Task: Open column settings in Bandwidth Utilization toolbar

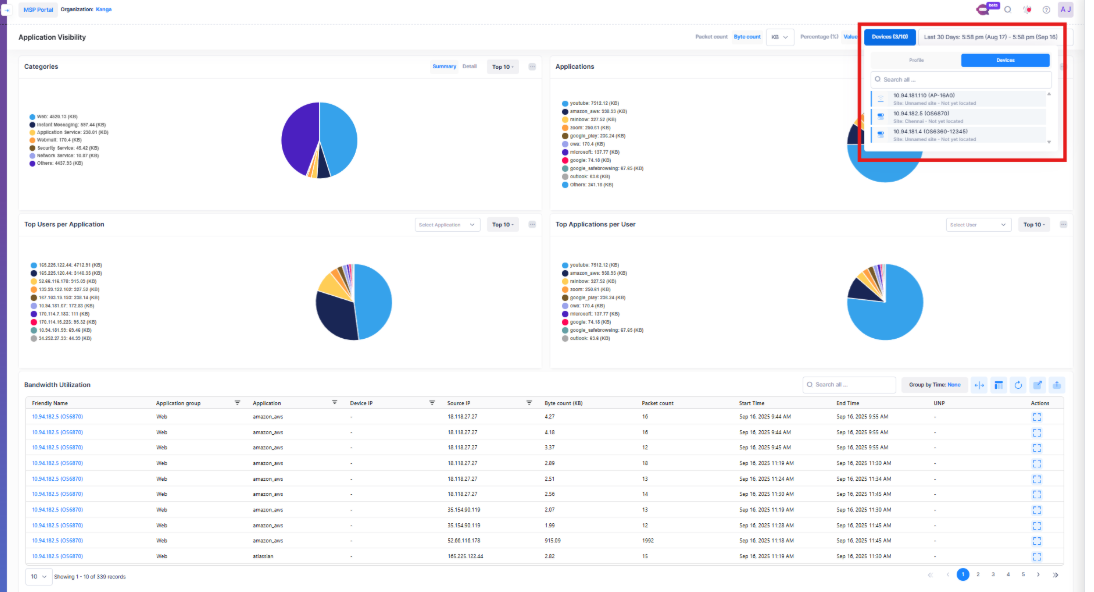Action: click(999, 385)
